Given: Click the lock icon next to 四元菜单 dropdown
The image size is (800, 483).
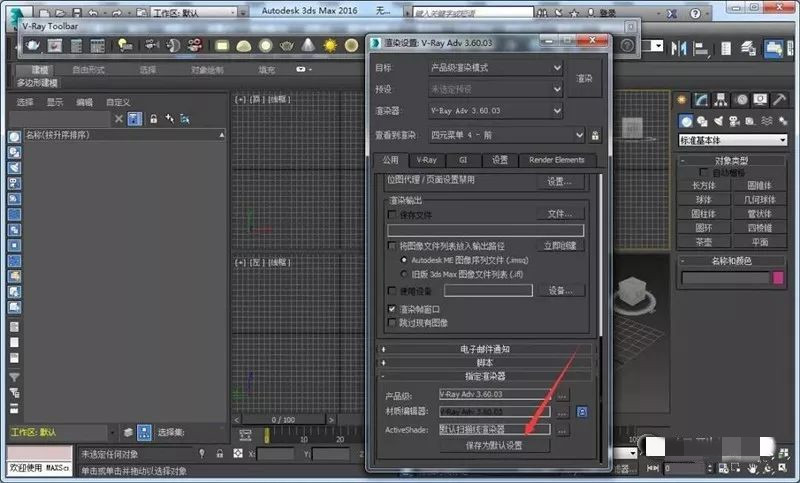Looking at the screenshot, I should click(595, 135).
